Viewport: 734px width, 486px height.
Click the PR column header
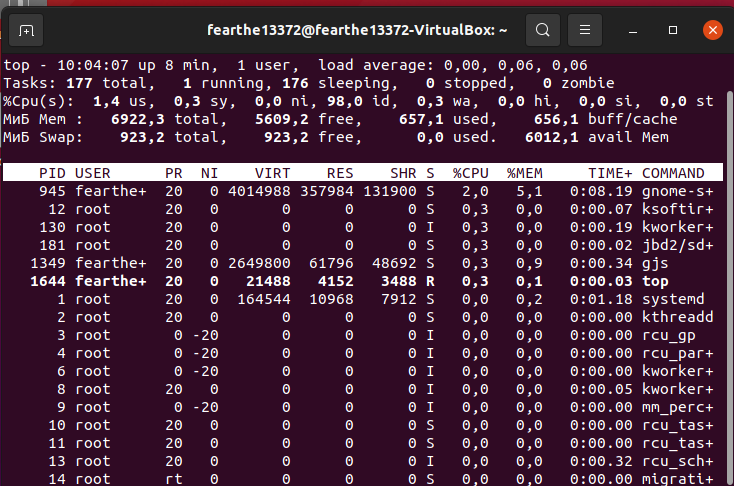point(174,173)
